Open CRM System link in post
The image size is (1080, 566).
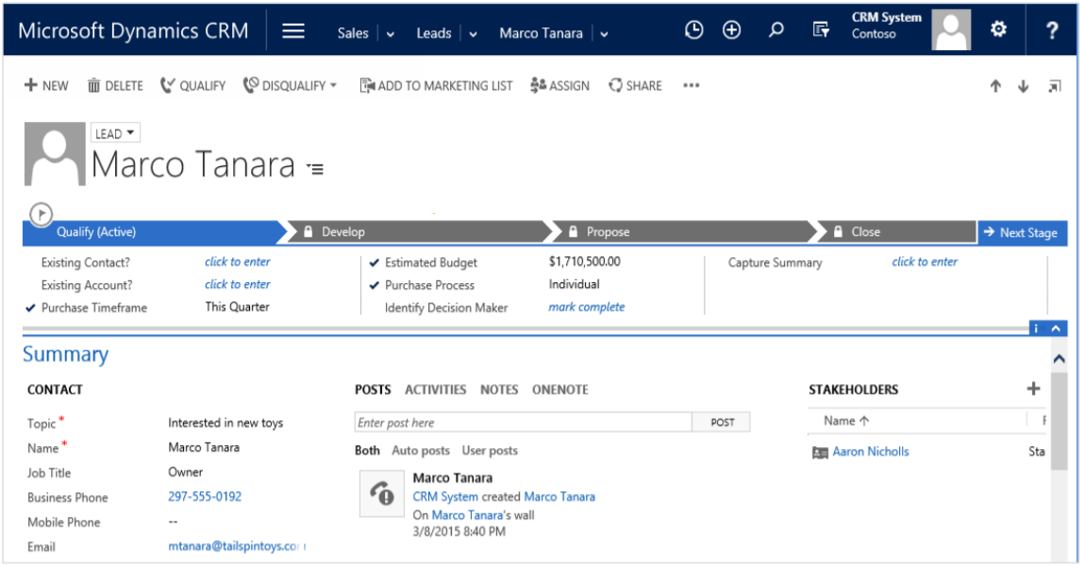tap(445, 496)
